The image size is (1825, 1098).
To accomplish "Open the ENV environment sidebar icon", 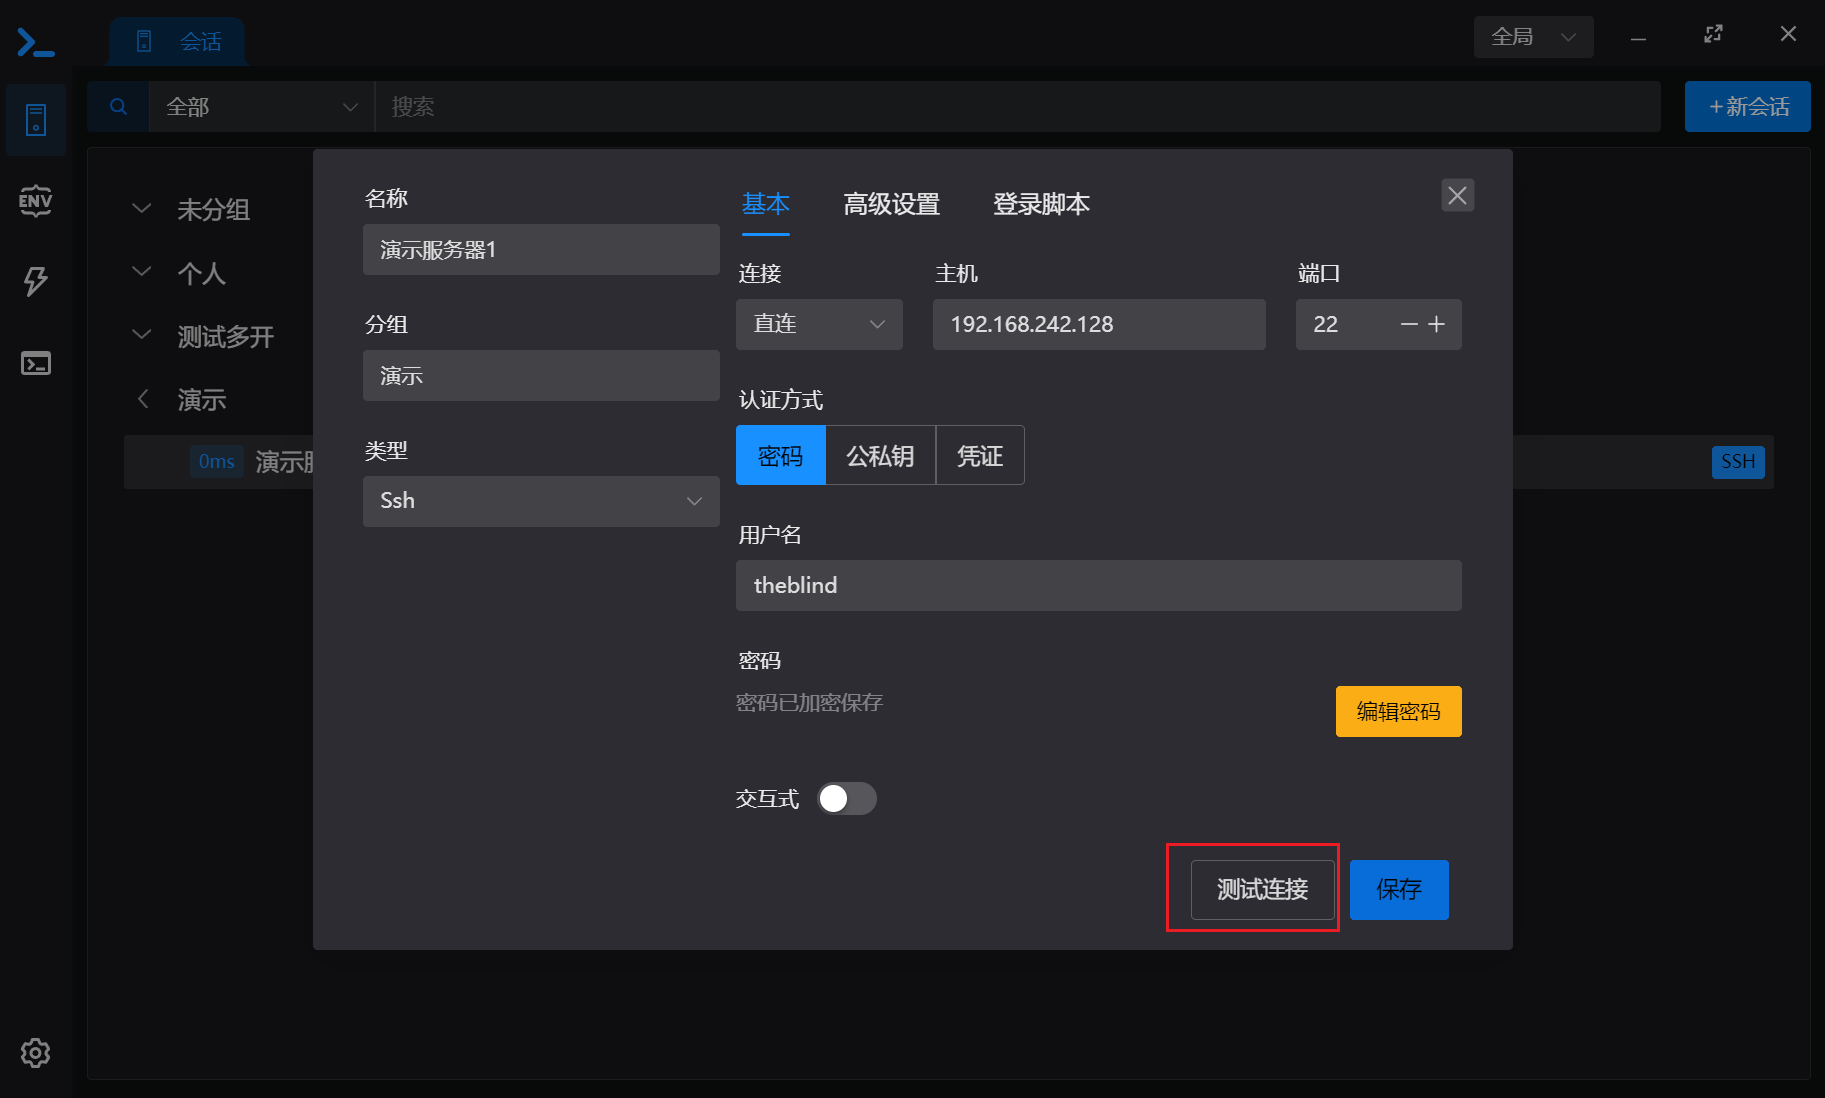I will tap(35, 201).
